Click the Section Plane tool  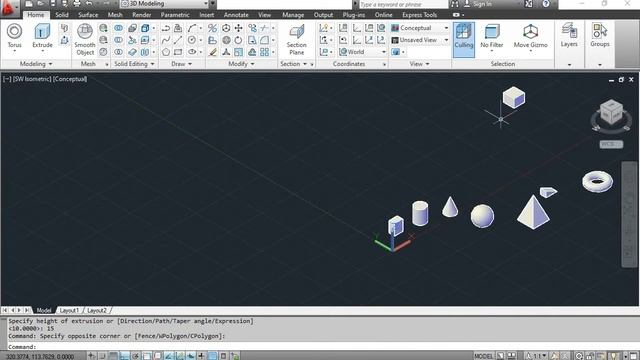click(297, 39)
